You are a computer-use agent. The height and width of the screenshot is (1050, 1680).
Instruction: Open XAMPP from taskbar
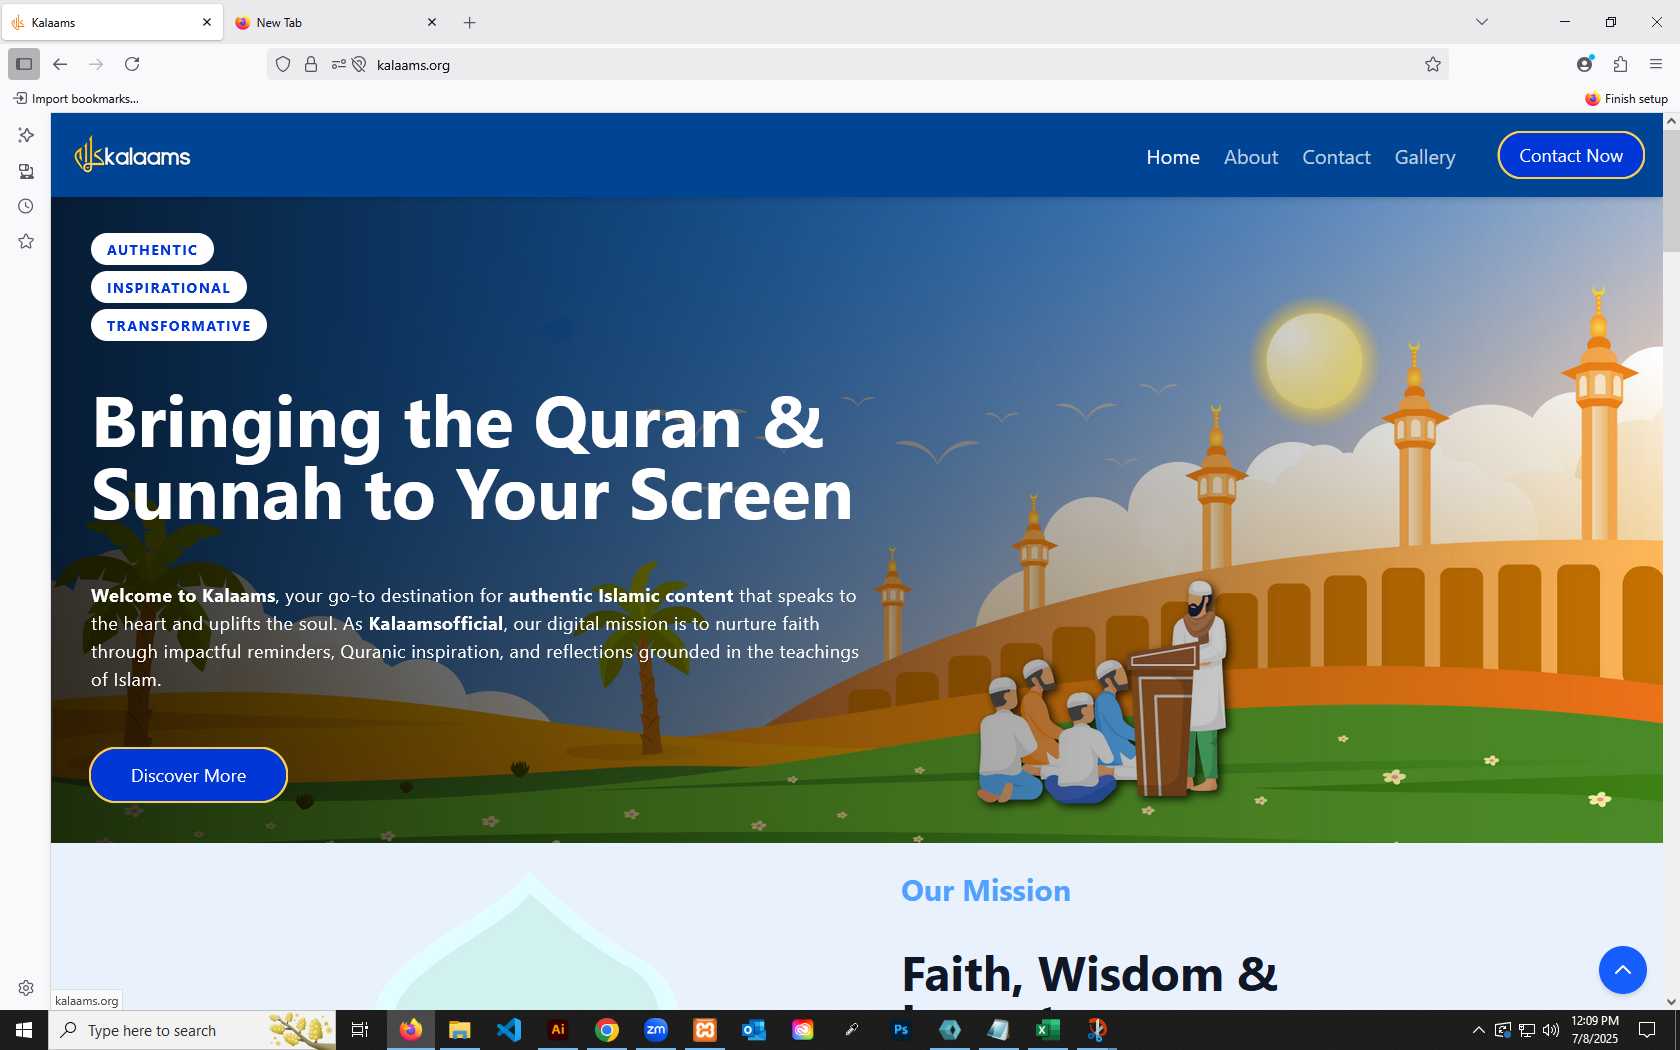point(705,1030)
